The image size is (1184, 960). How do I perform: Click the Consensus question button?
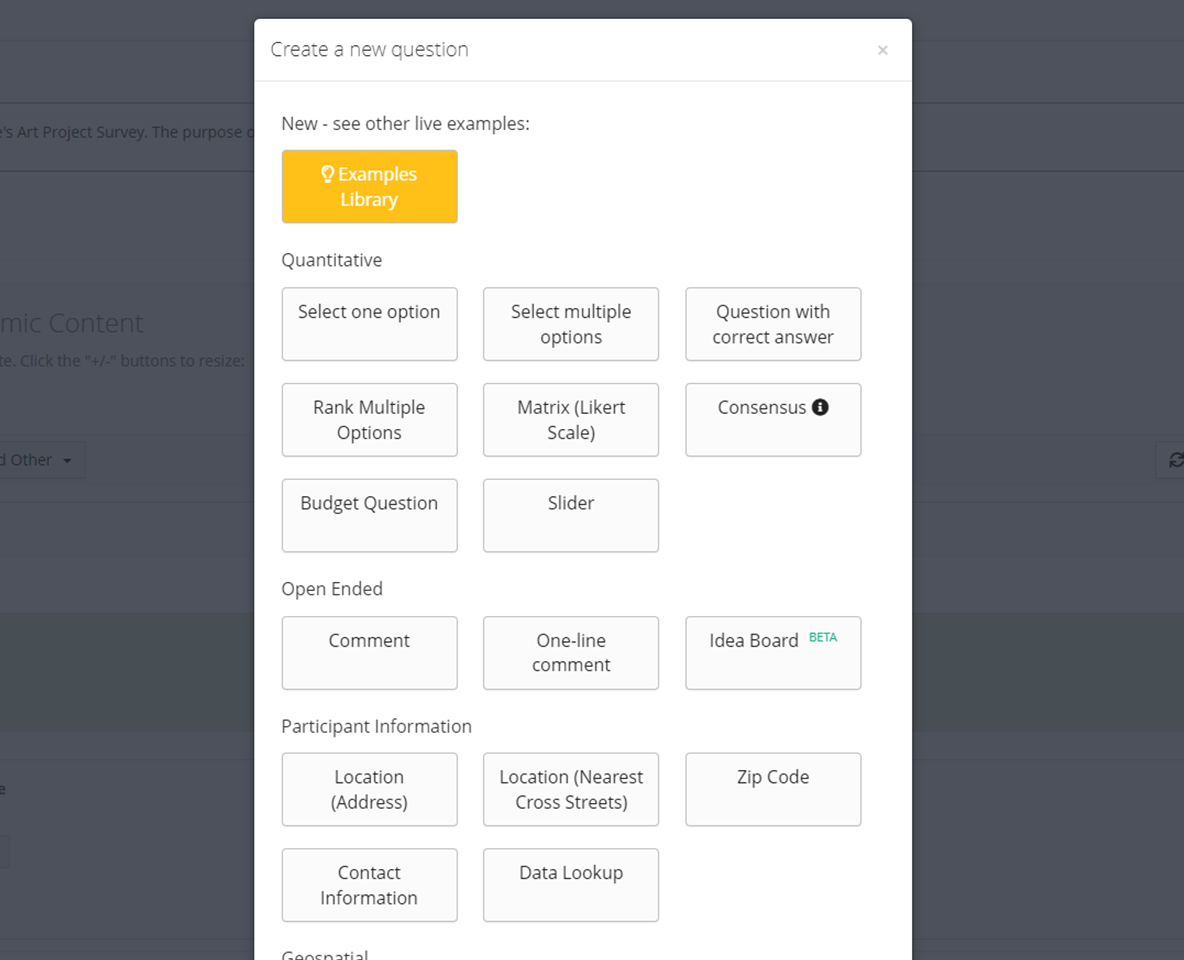[760, 420]
